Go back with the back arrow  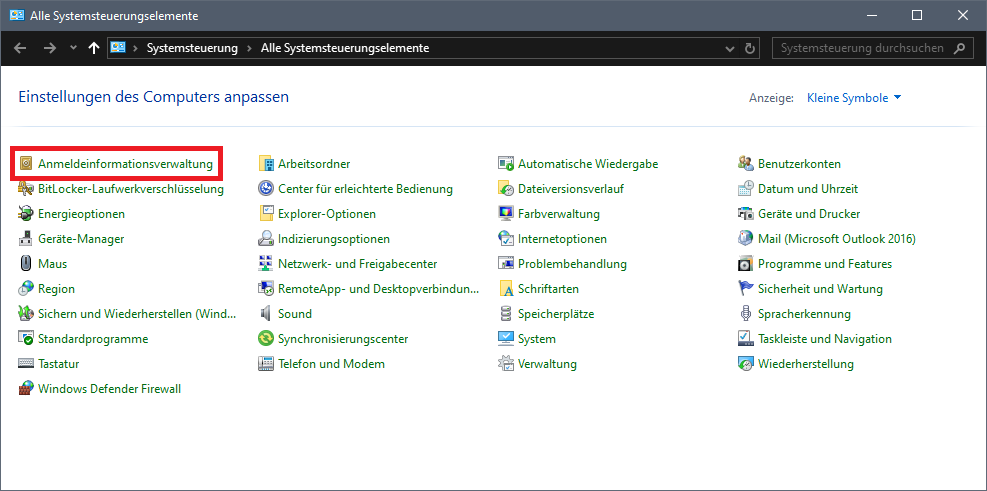[x=20, y=48]
